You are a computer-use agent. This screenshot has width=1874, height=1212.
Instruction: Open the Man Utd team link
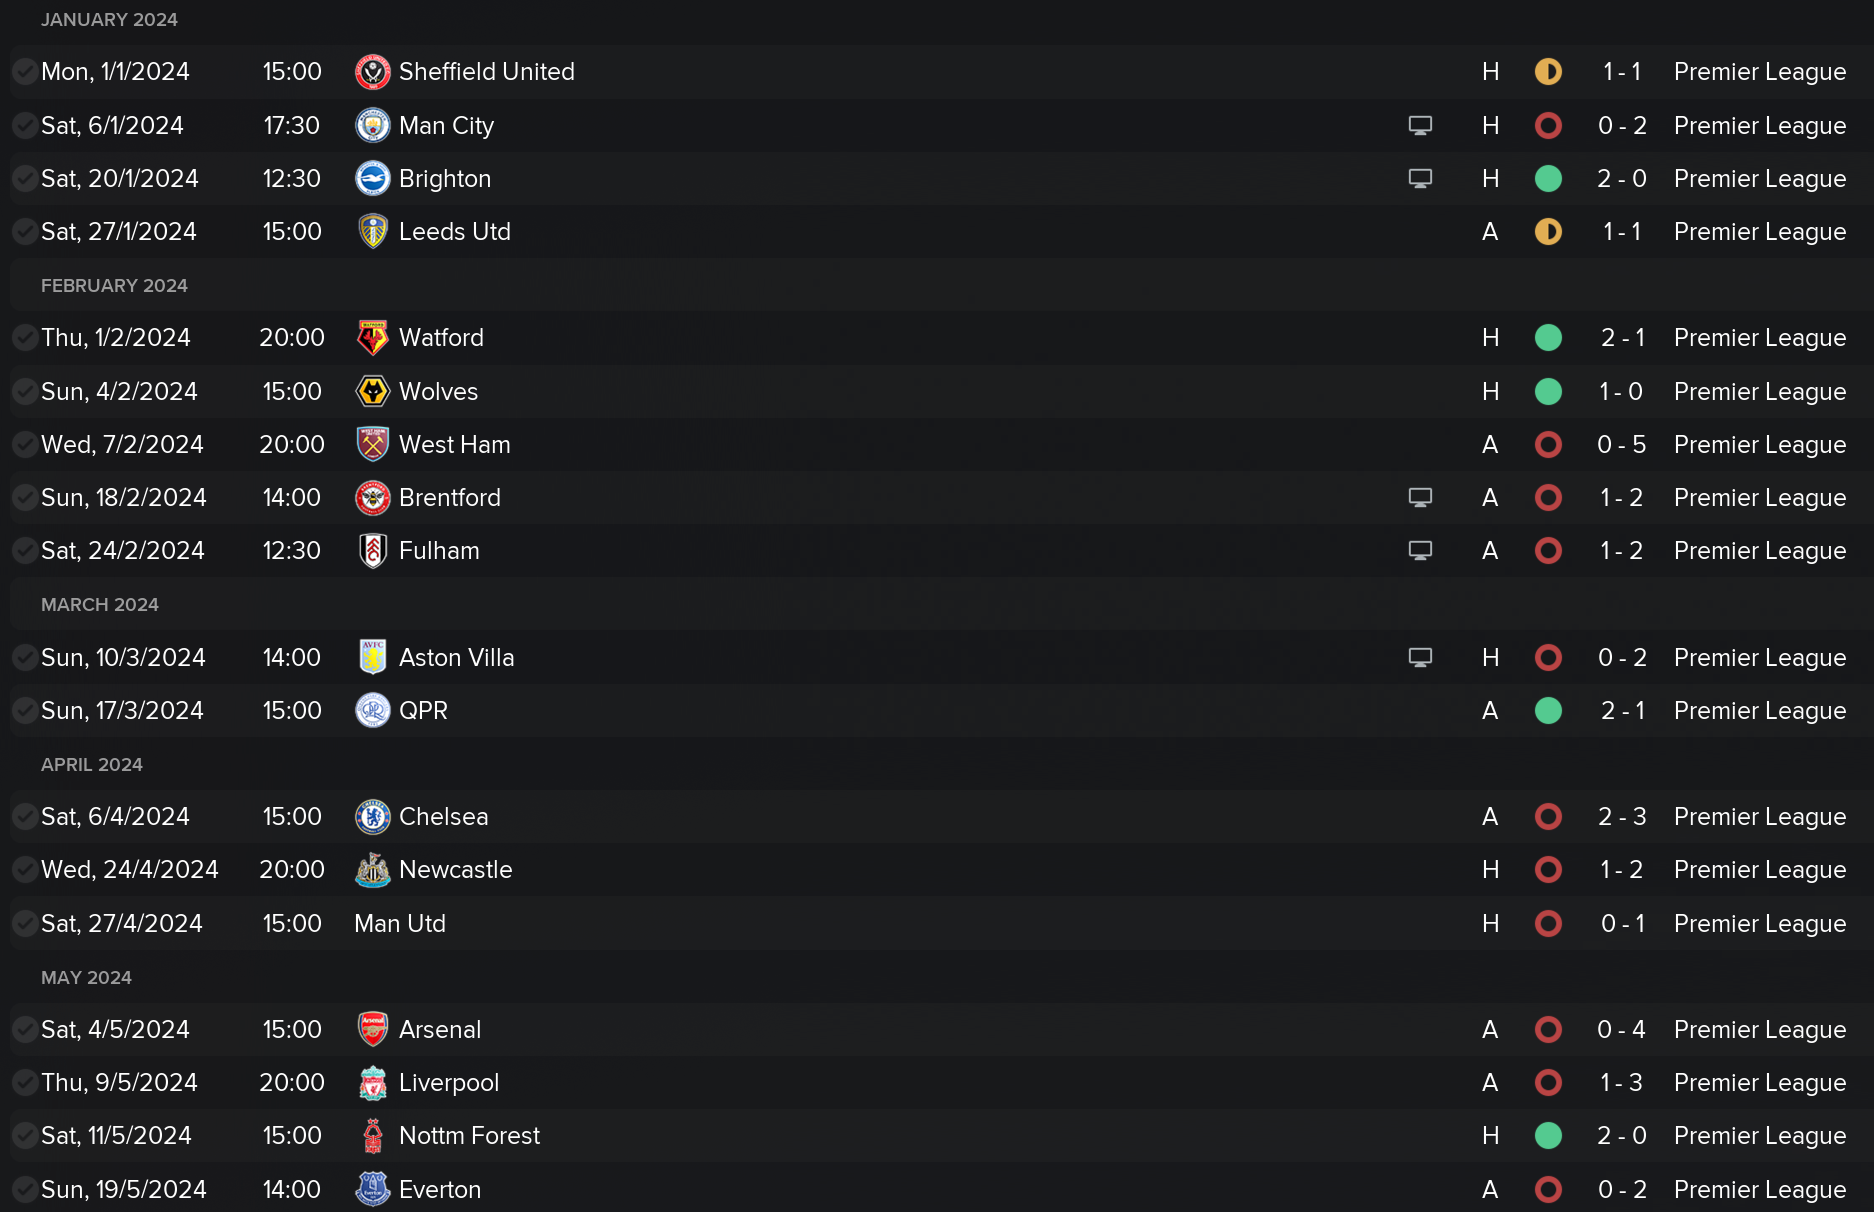point(400,923)
